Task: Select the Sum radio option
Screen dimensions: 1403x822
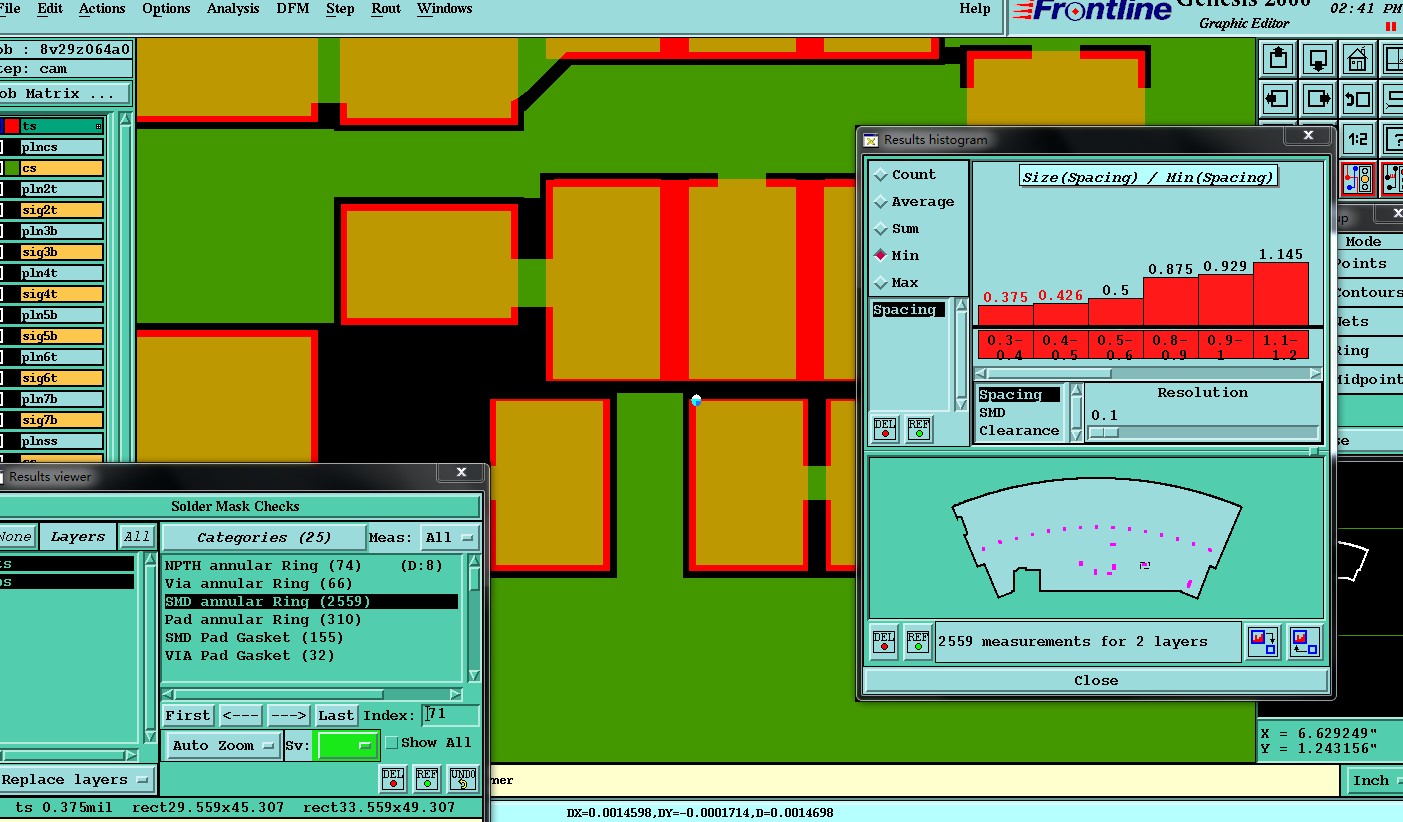Action: click(881, 229)
